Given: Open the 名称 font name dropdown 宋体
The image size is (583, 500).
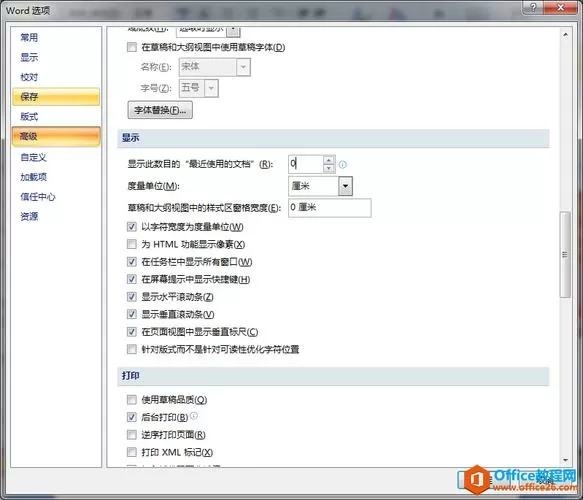Looking at the screenshot, I should (243, 67).
